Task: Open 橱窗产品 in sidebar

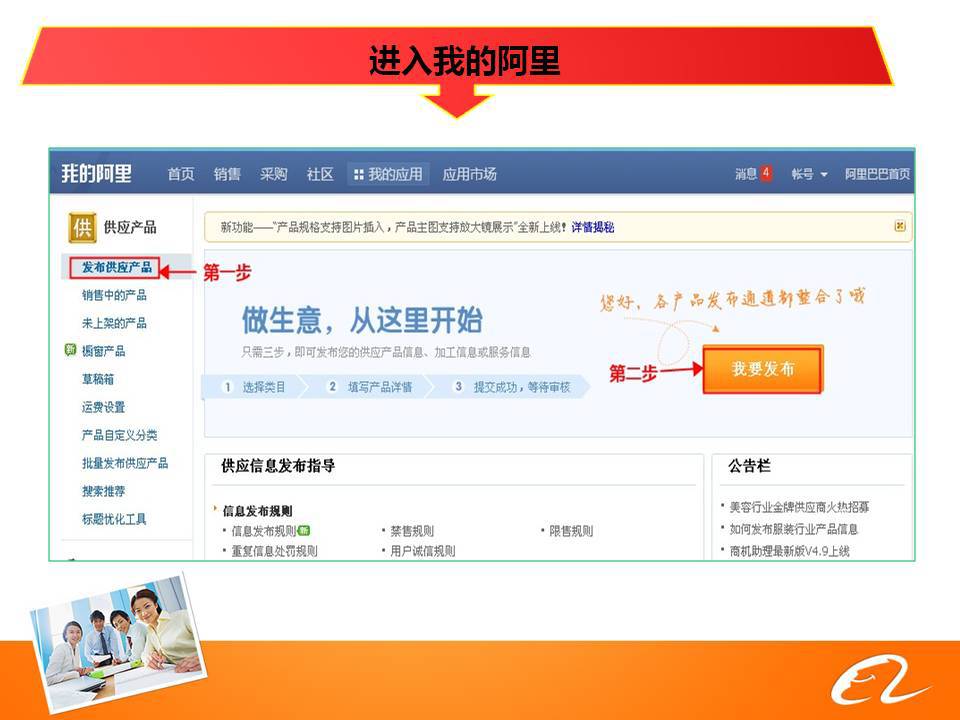Action: click(103, 351)
